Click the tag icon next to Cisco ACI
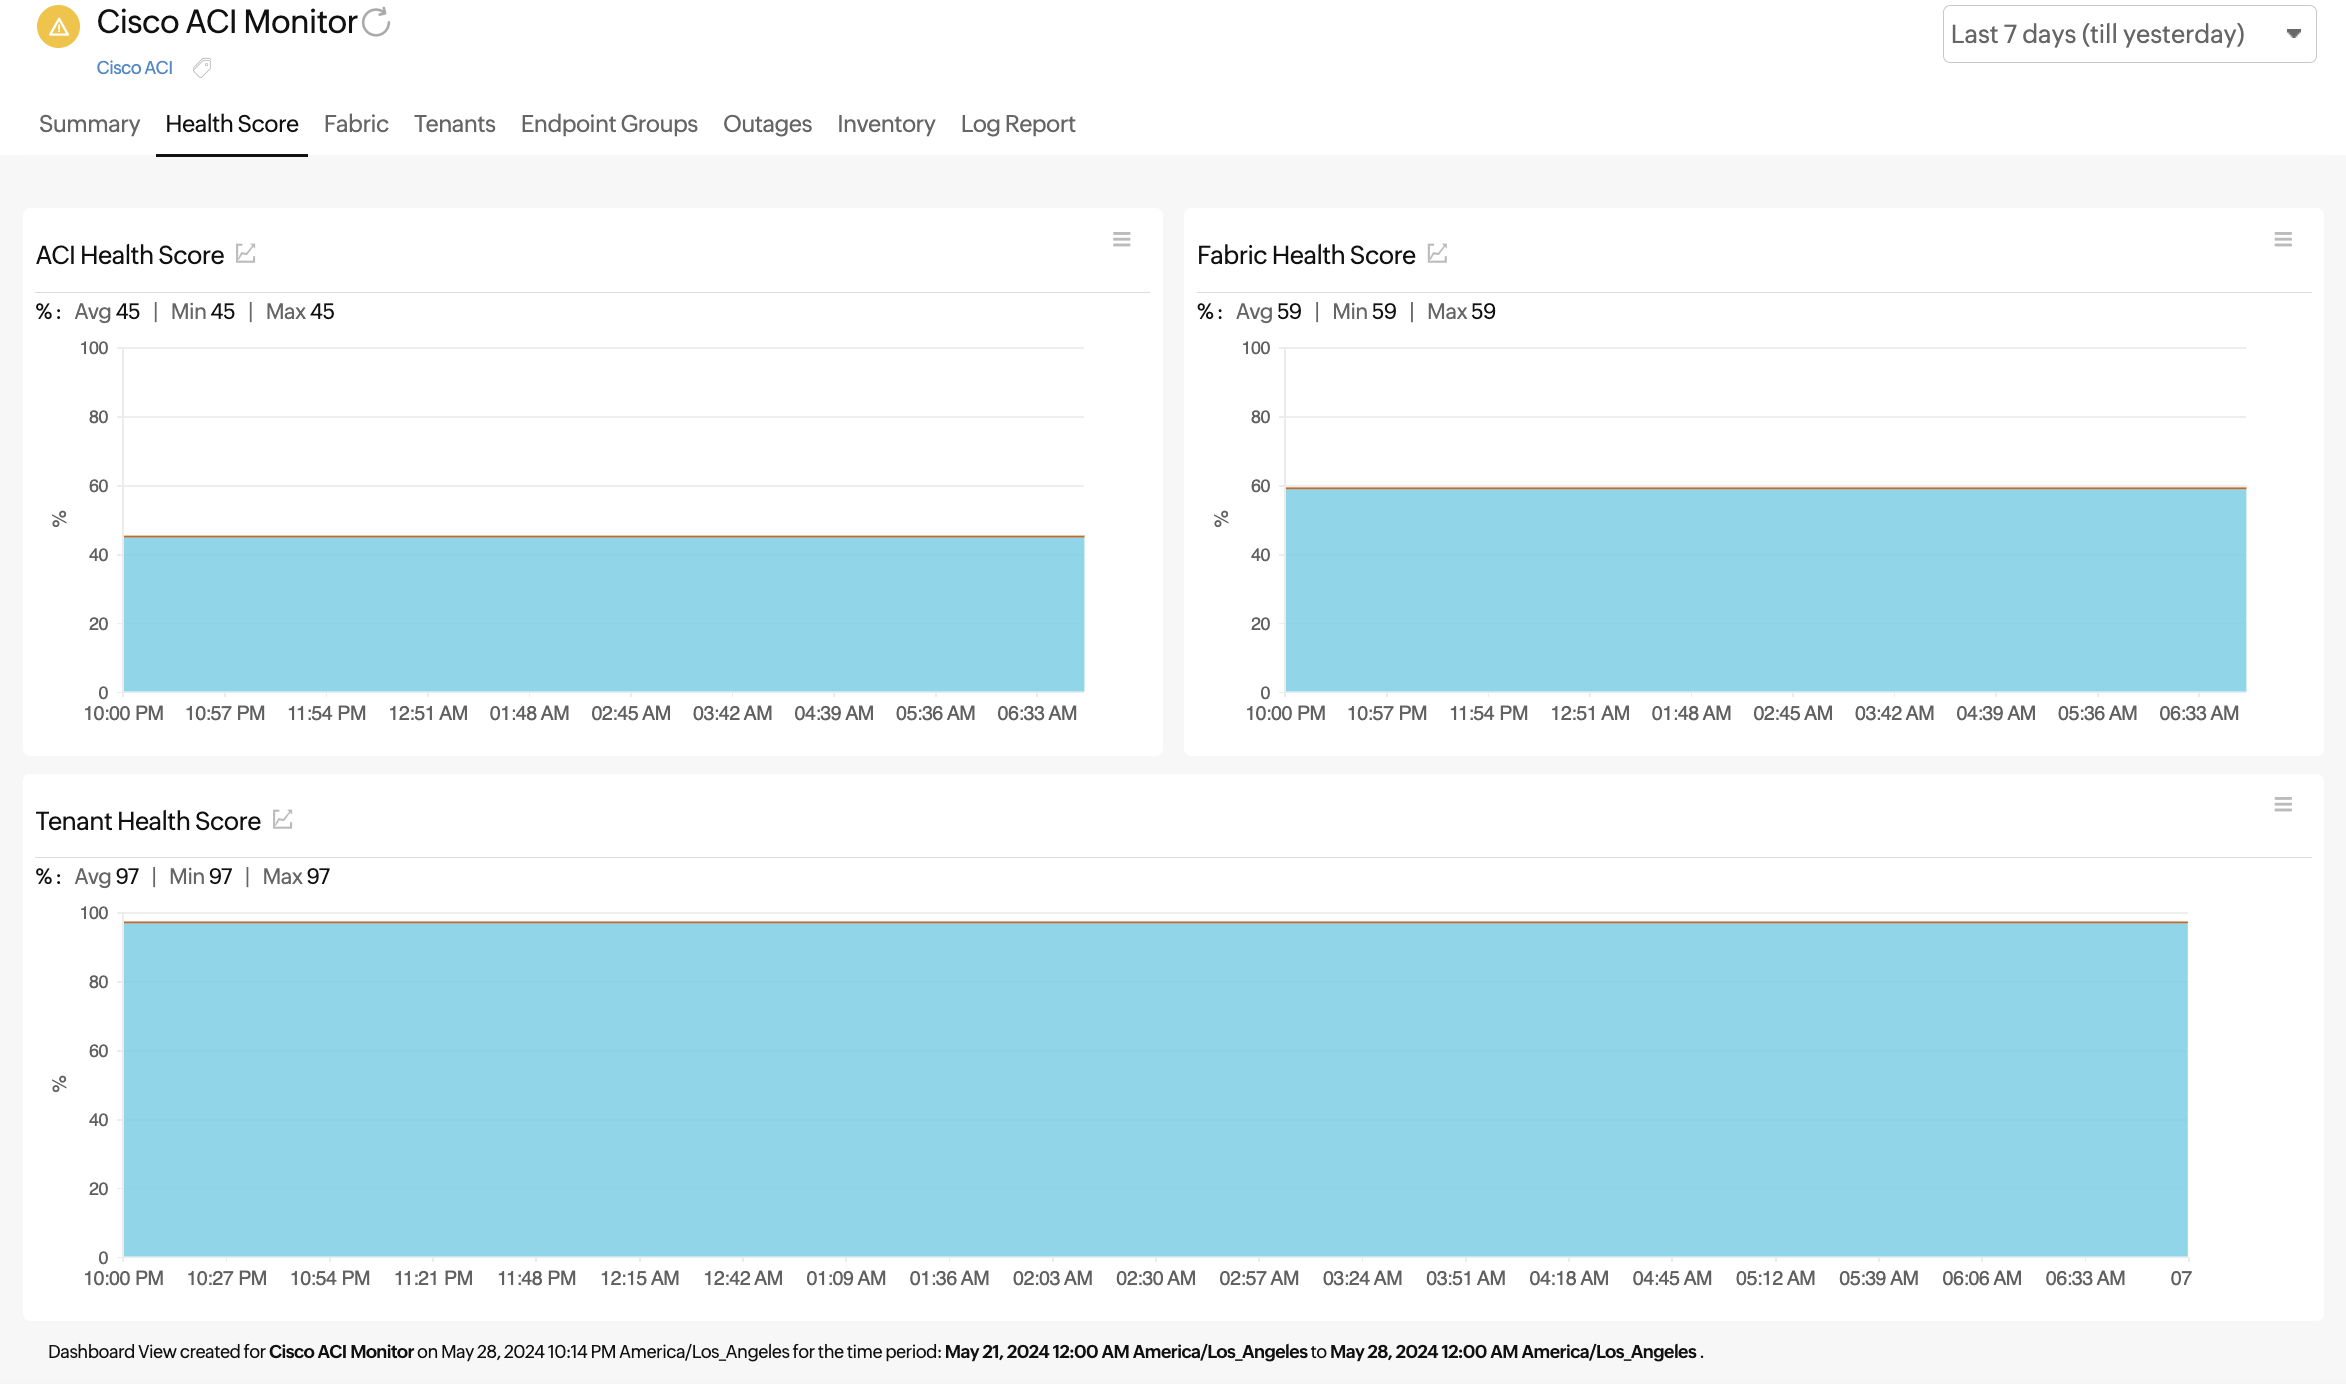 [202, 68]
